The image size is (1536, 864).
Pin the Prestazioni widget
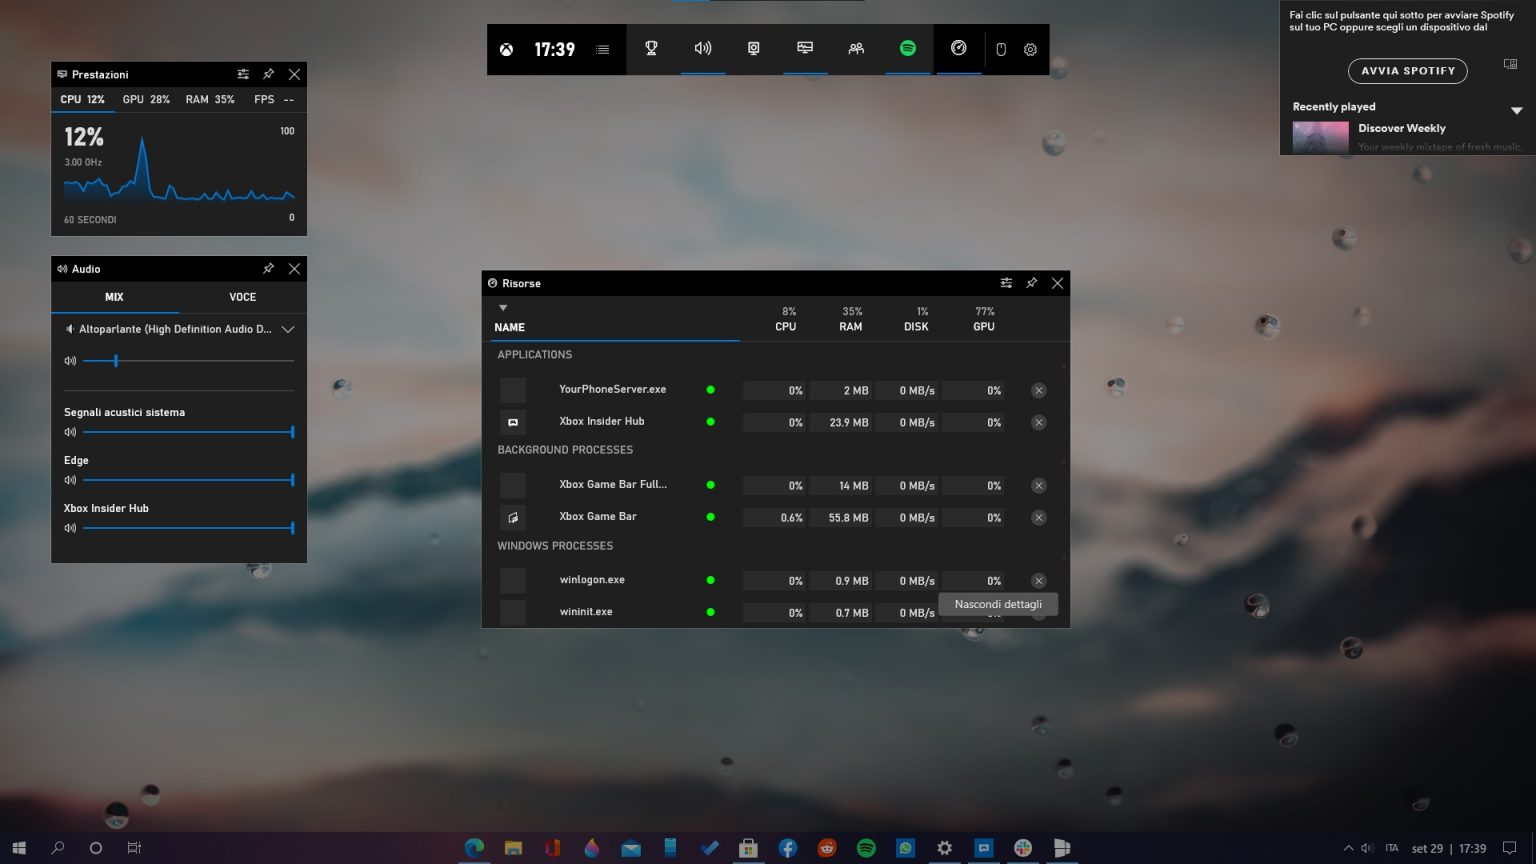pos(268,74)
